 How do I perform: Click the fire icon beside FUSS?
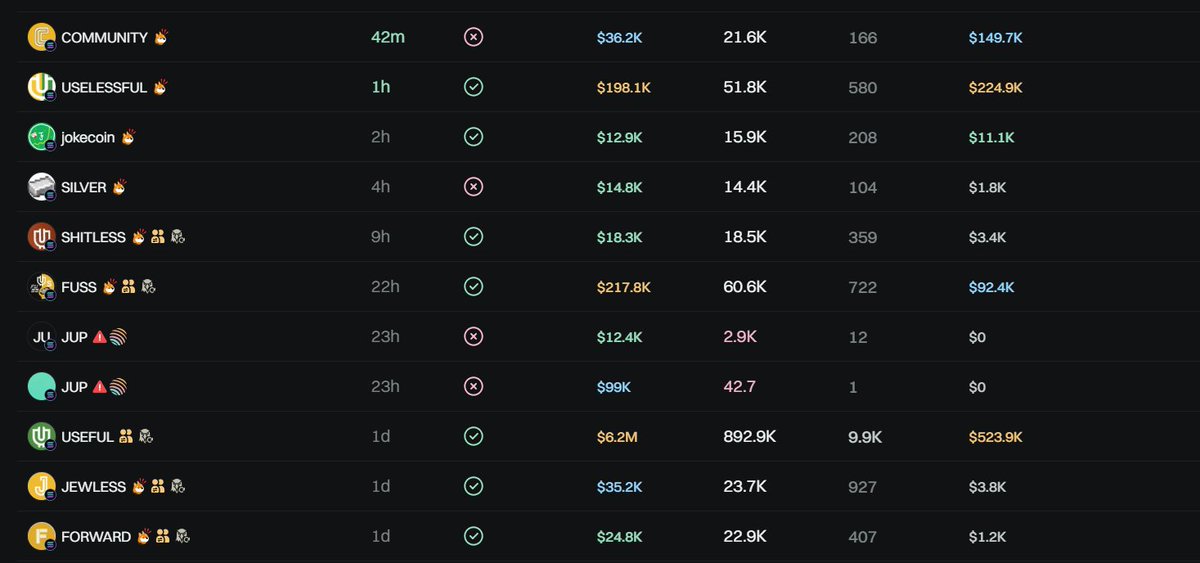[x=109, y=286]
